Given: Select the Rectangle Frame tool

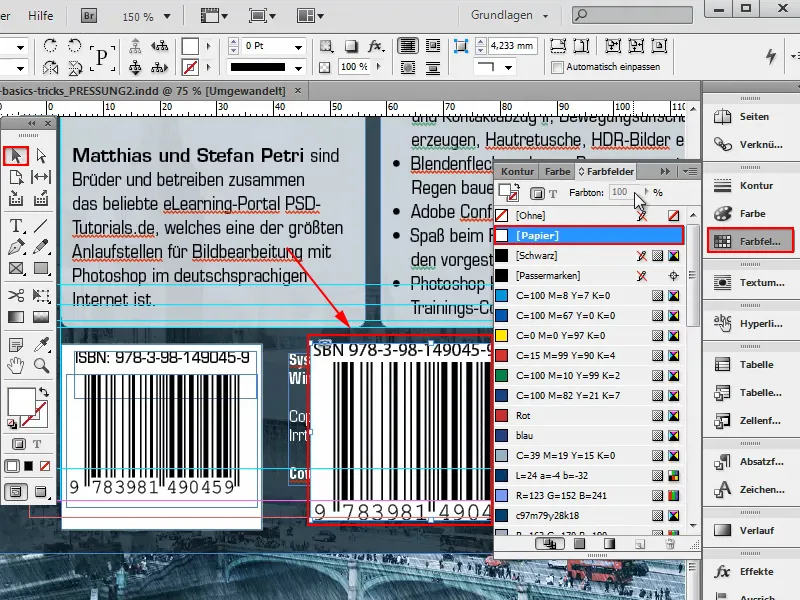Looking at the screenshot, I should tap(16, 268).
